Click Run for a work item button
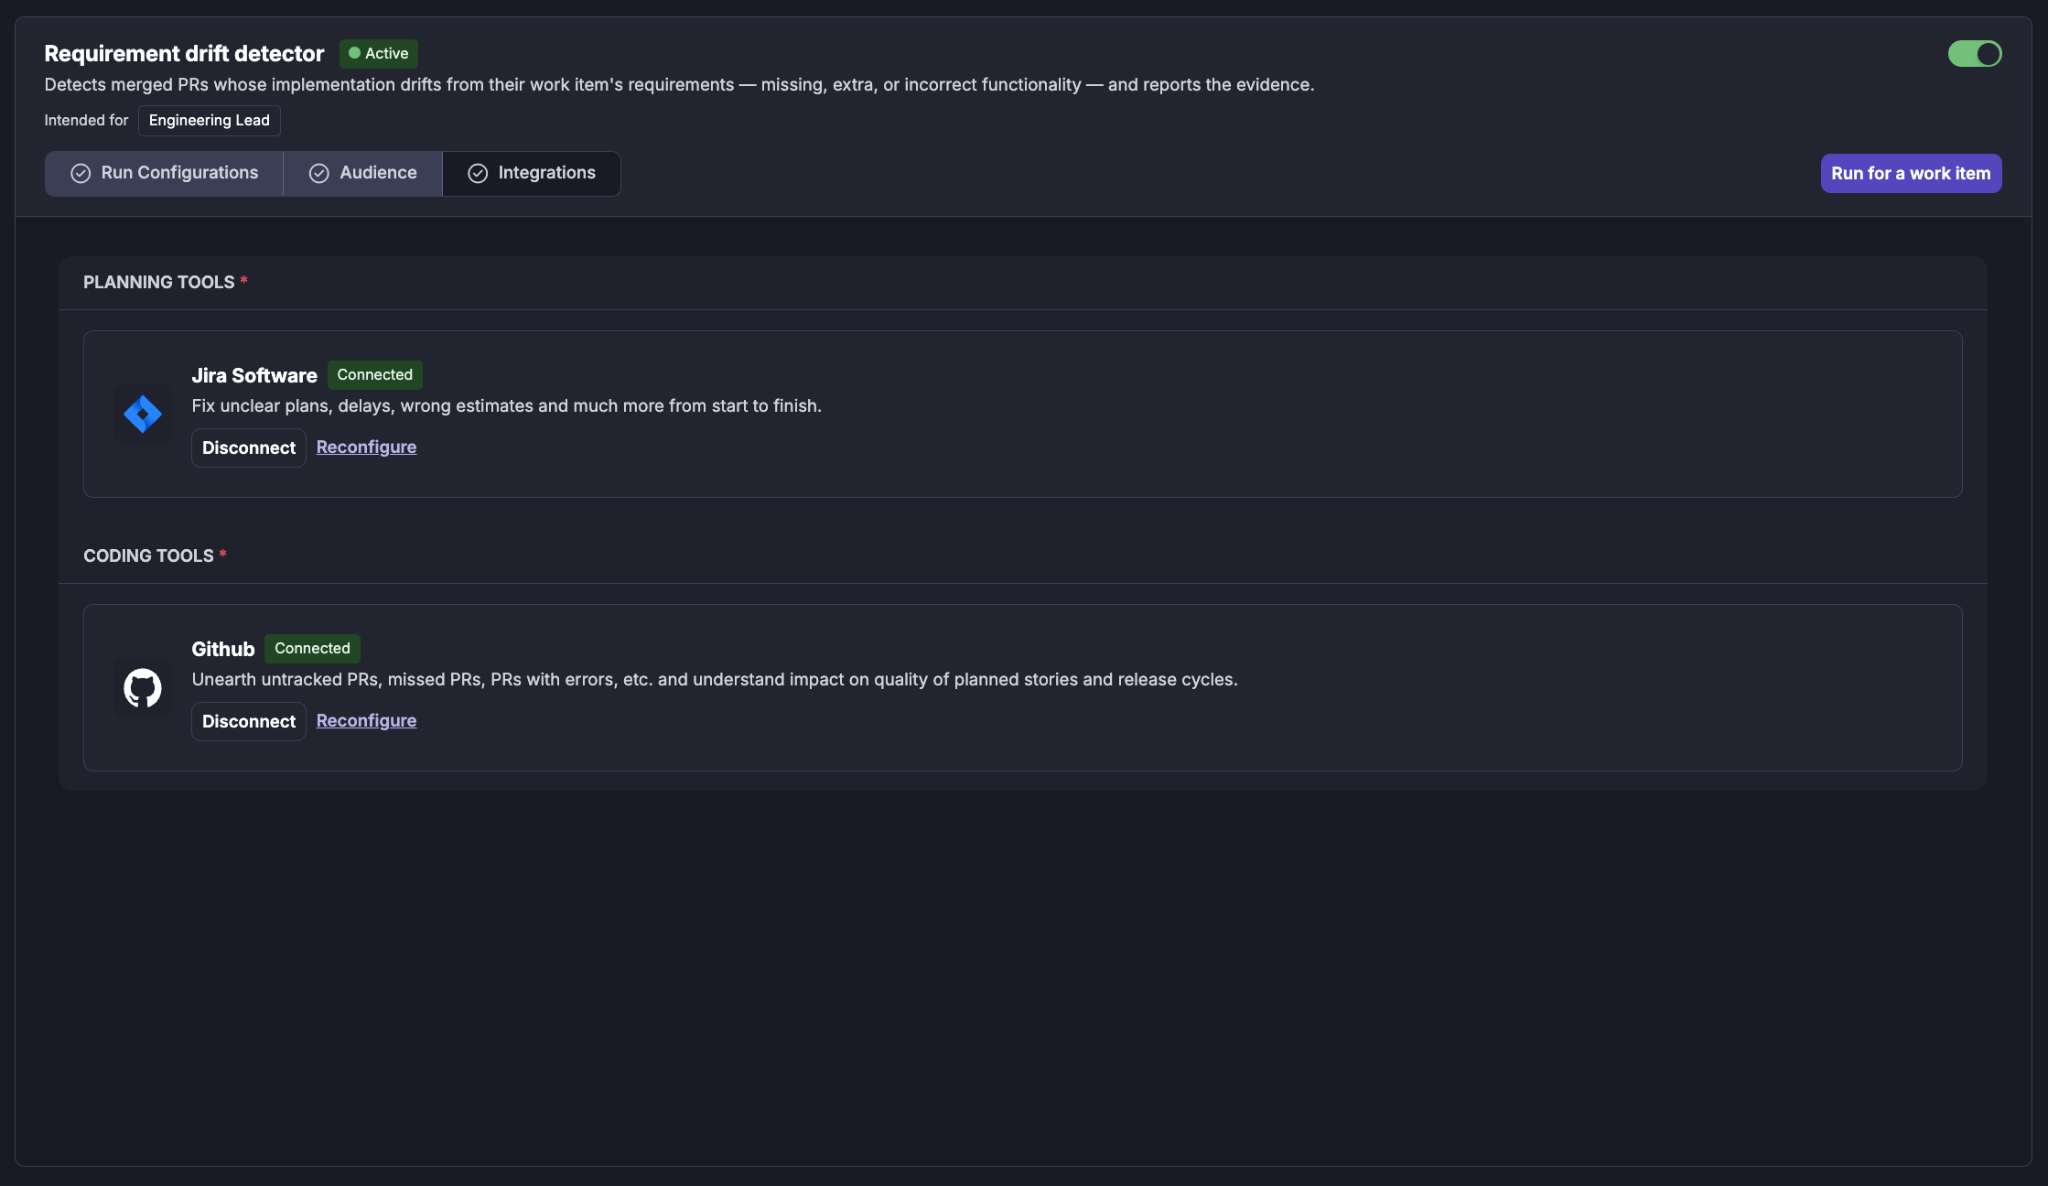The width and height of the screenshot is (2048, 1186). (1910, 173)
